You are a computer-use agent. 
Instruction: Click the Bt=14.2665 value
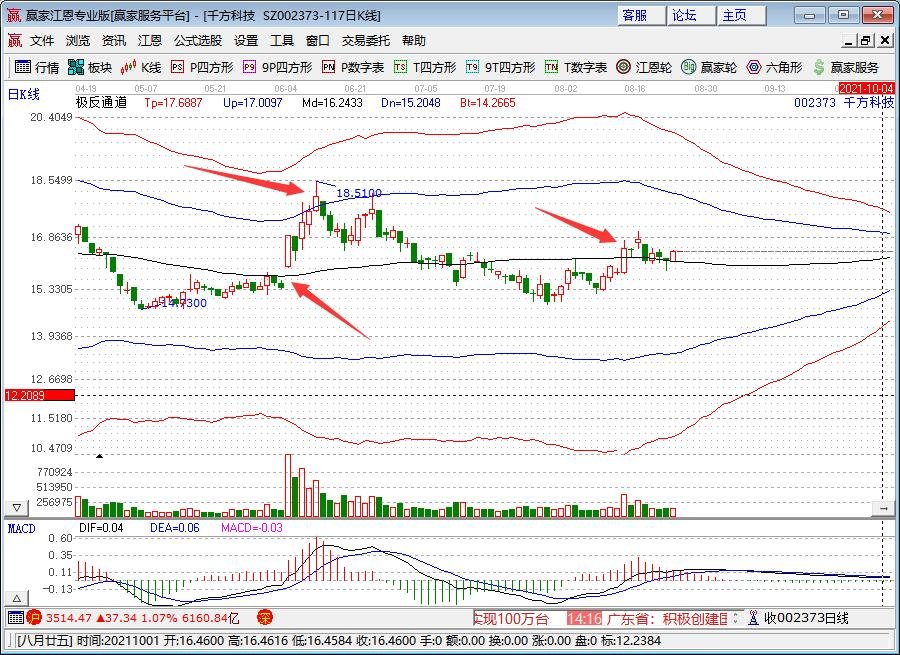coord(488,103)
